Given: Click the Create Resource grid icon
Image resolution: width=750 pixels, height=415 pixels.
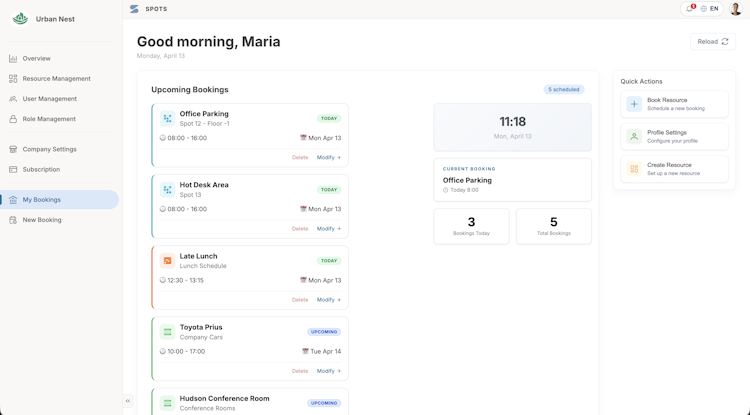Looking at the screenshot, I should 634,169.
